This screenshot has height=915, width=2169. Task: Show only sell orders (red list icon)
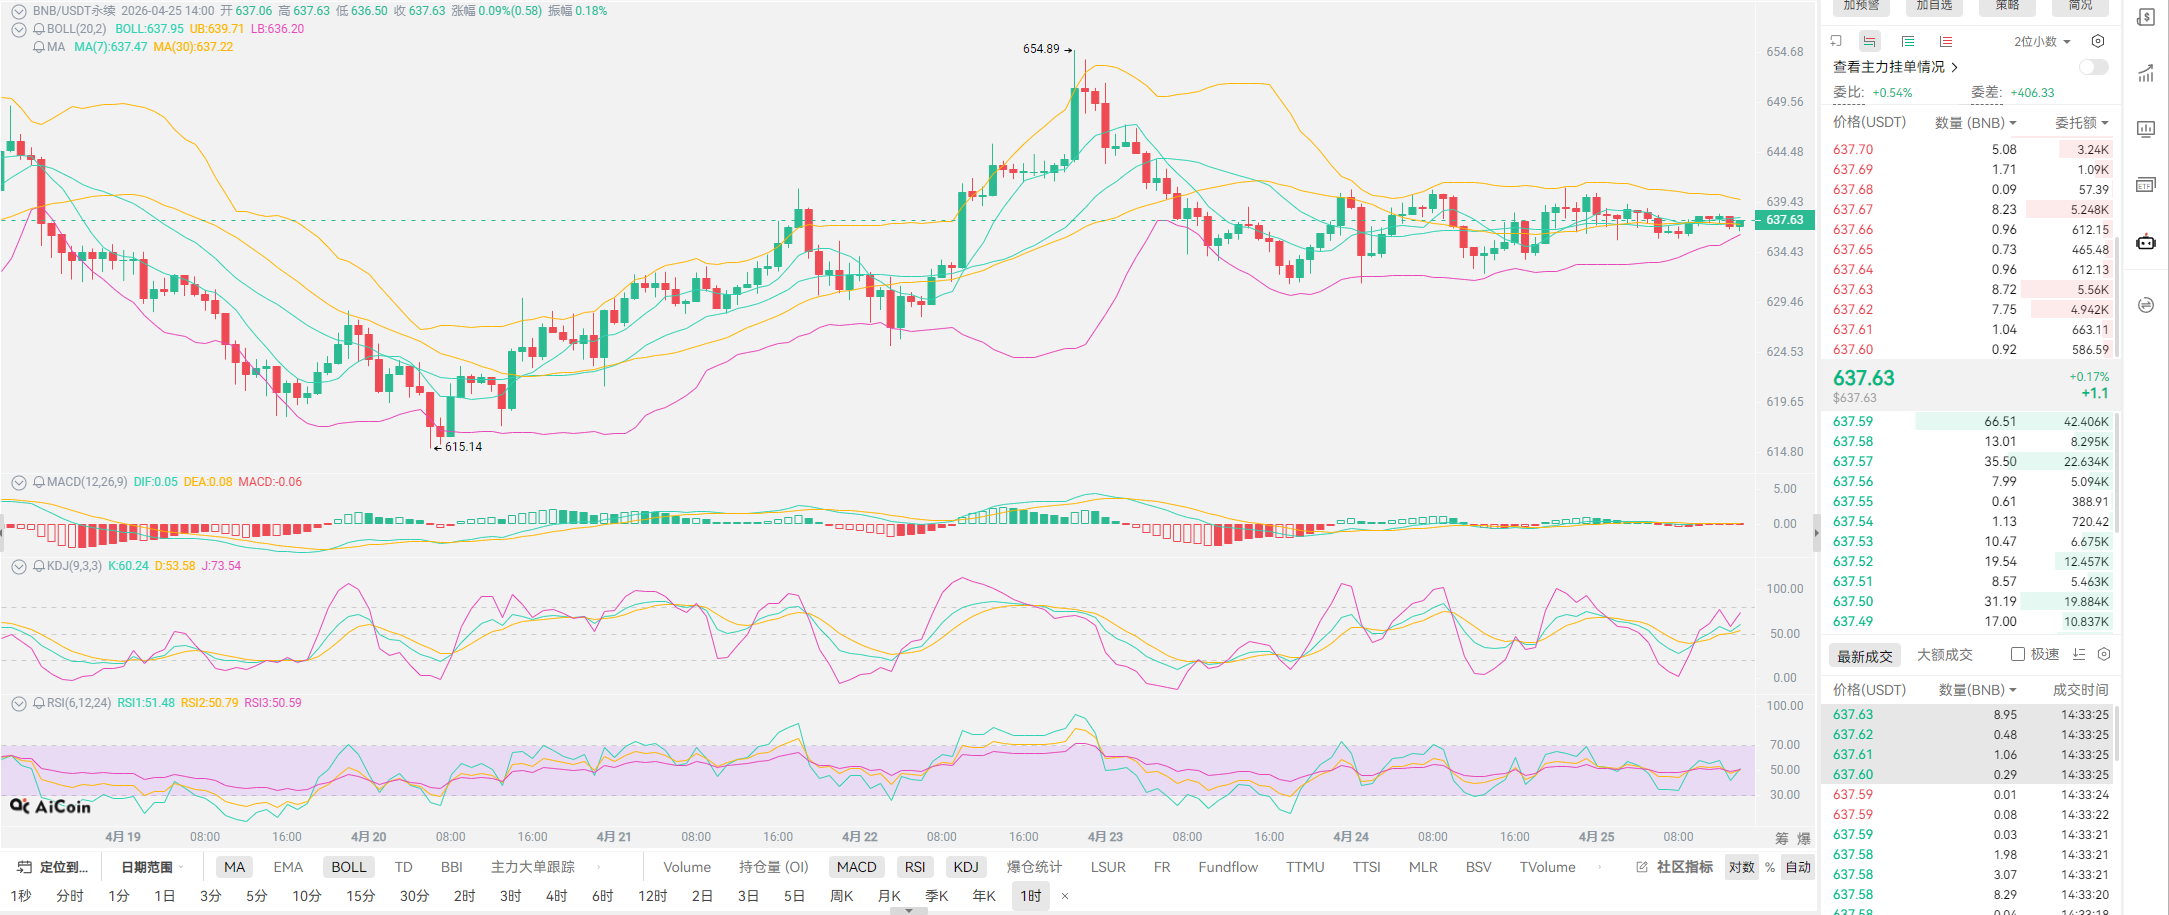[1945, 41]
